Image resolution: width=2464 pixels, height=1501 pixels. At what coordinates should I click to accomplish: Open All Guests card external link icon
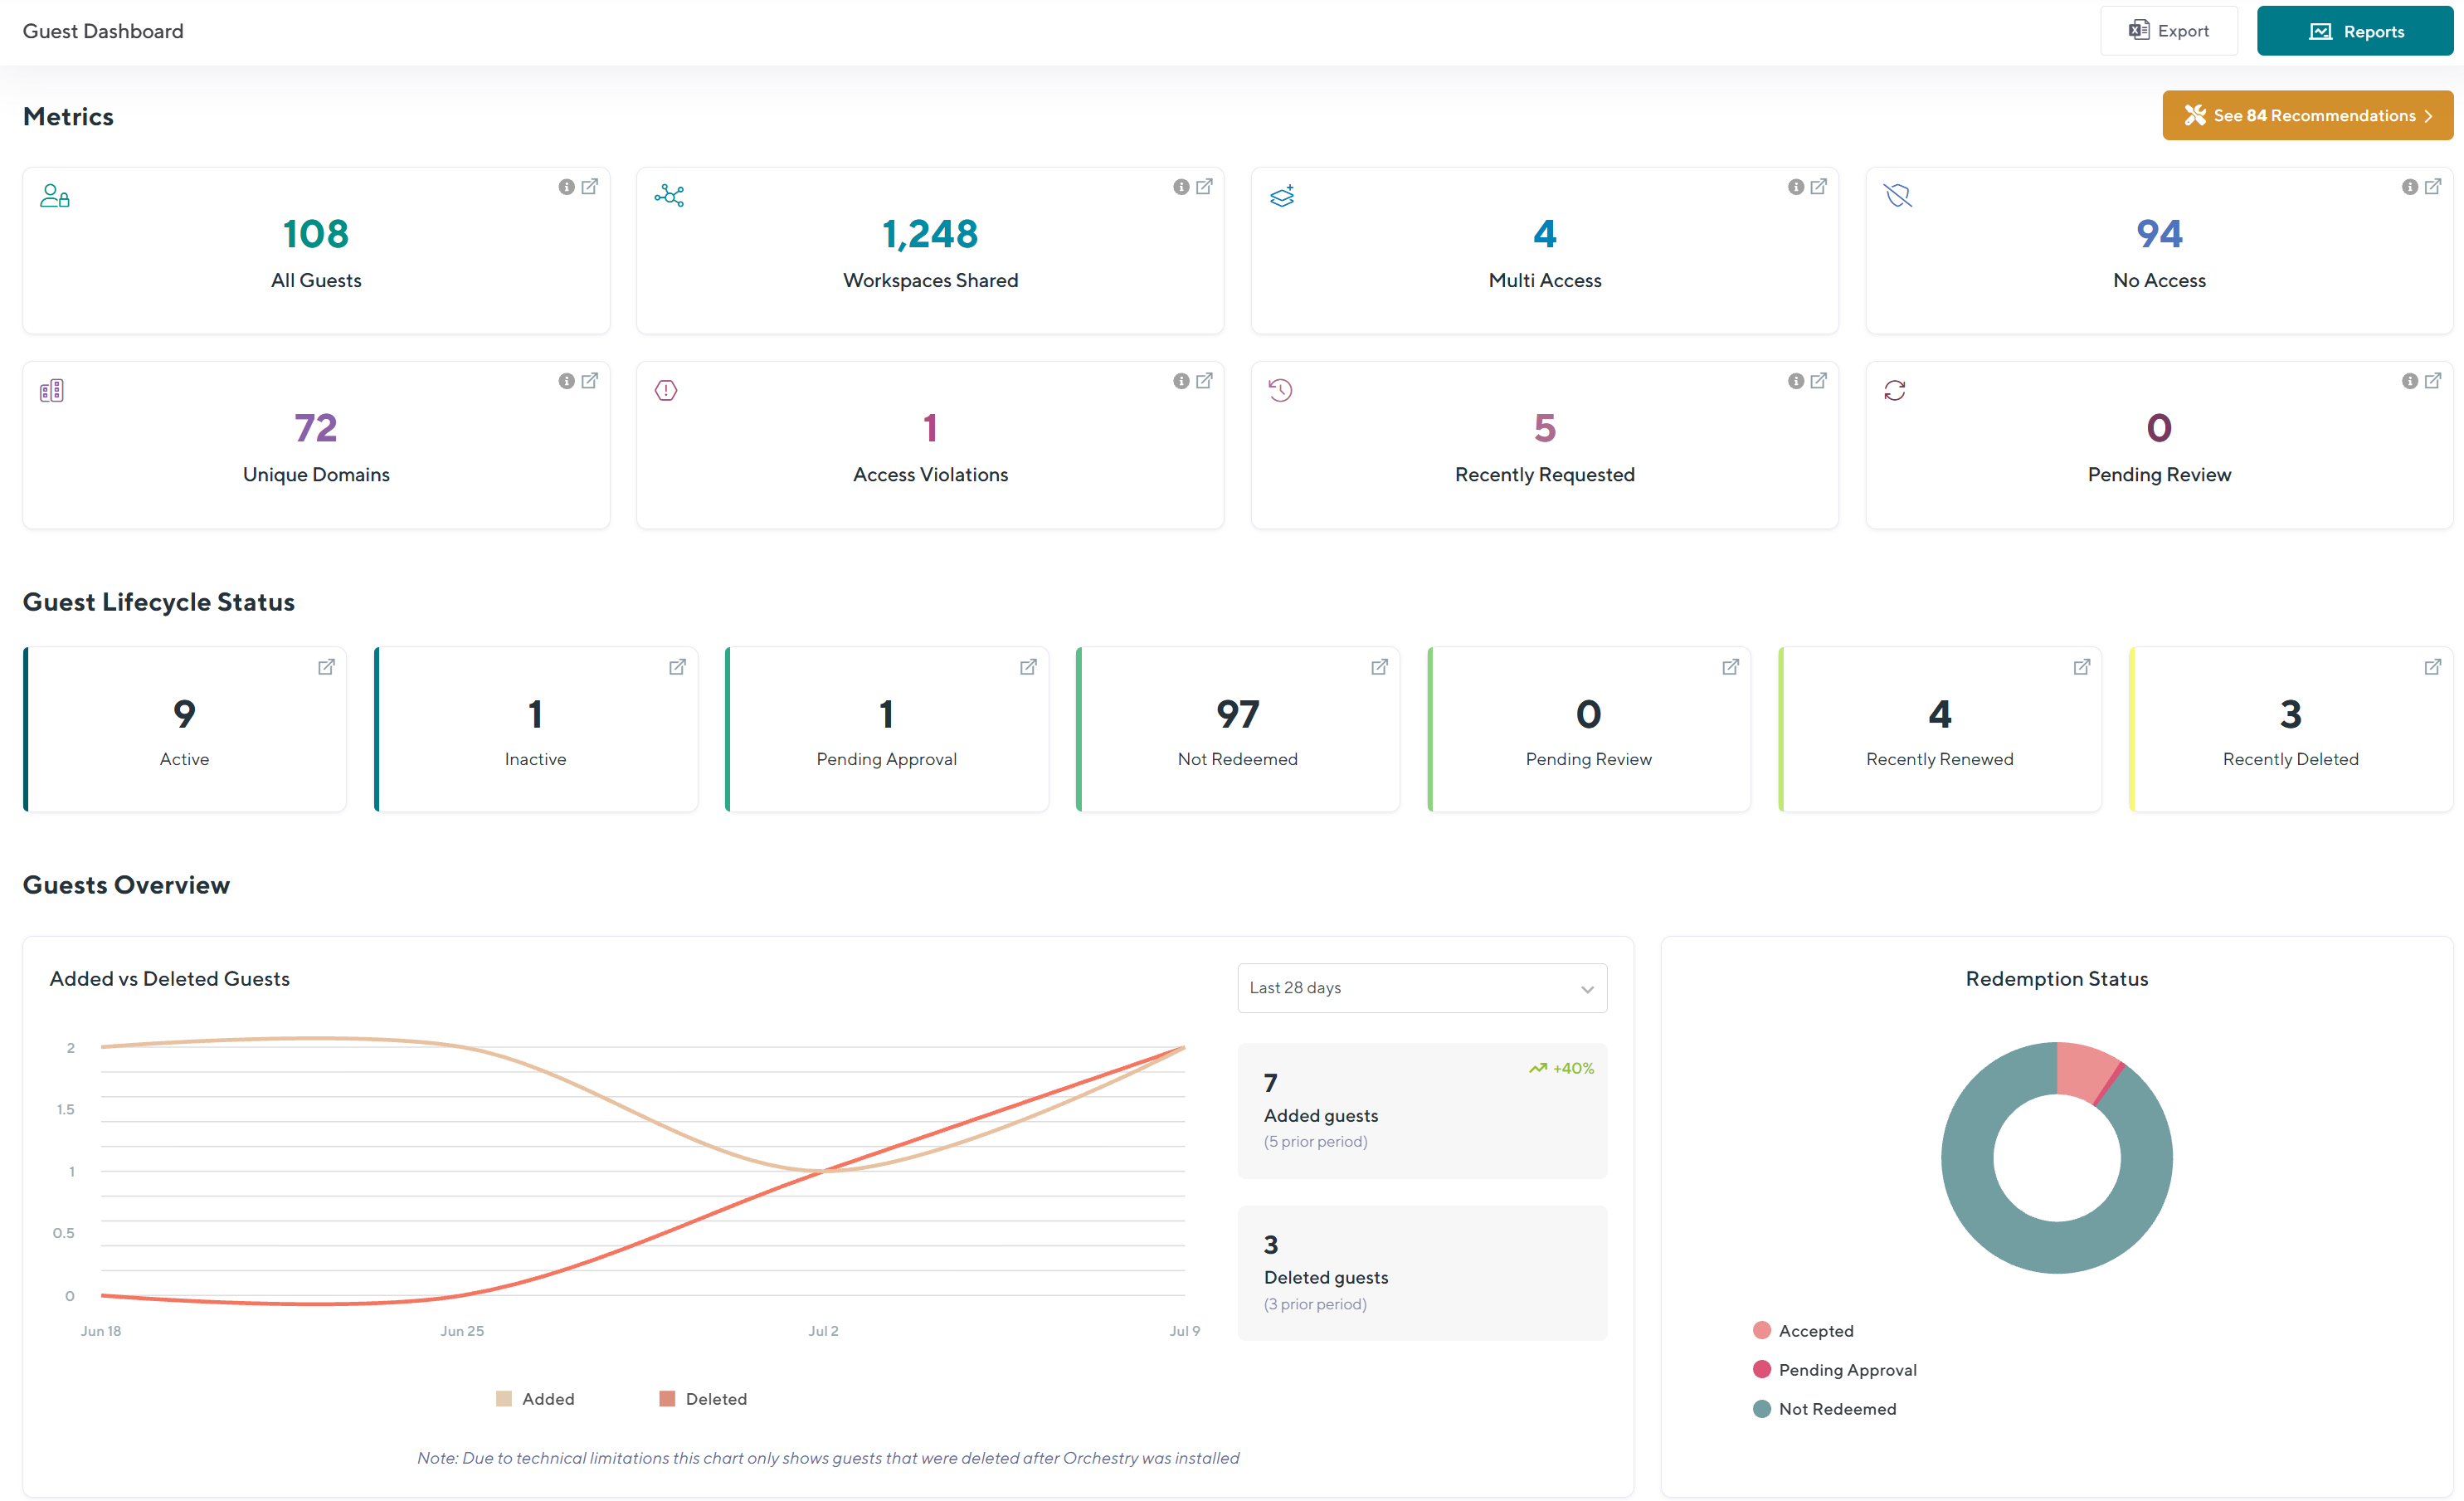coord(590,187)
